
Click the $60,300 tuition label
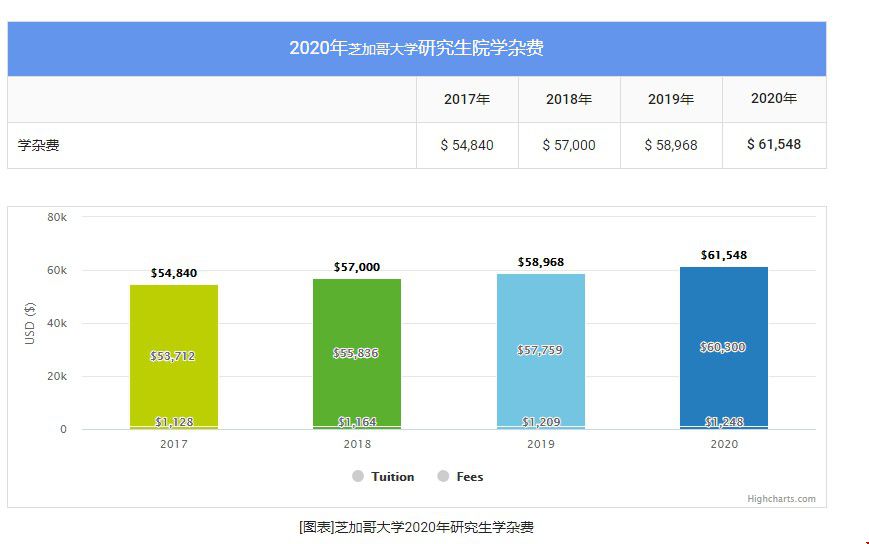coord(722,347)
